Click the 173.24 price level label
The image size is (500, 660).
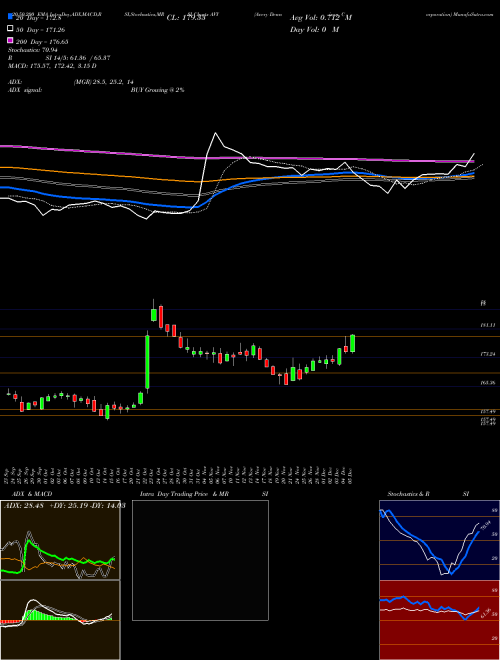(x=488, y=354)
